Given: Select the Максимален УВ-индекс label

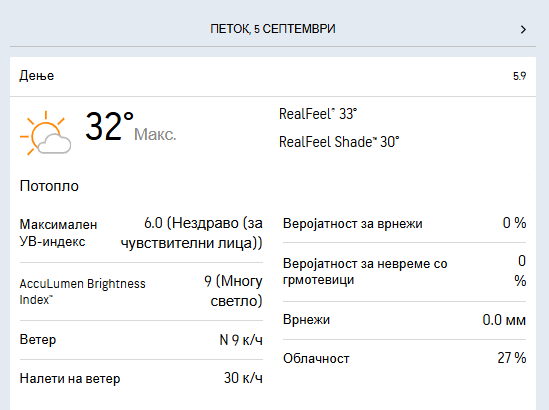Looking at the screenshot, I should click(58, 233).
